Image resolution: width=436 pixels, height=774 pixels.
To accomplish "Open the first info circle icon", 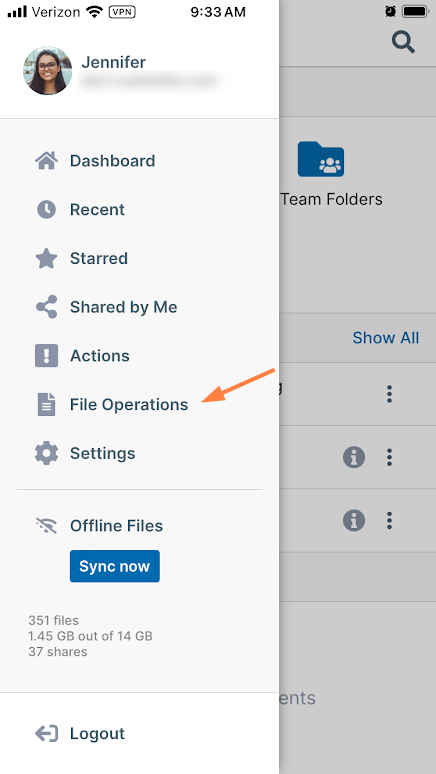I will tap(354, 458).
